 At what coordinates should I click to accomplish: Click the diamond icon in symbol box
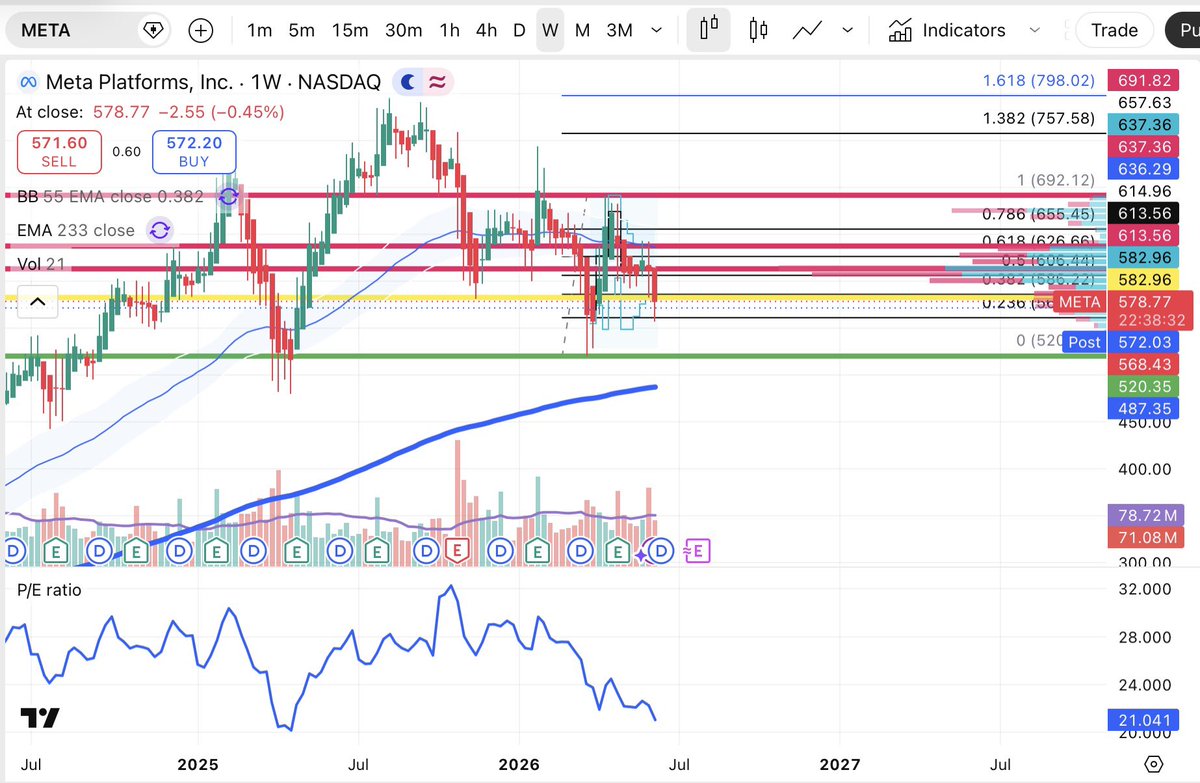(x=154, y=30)
